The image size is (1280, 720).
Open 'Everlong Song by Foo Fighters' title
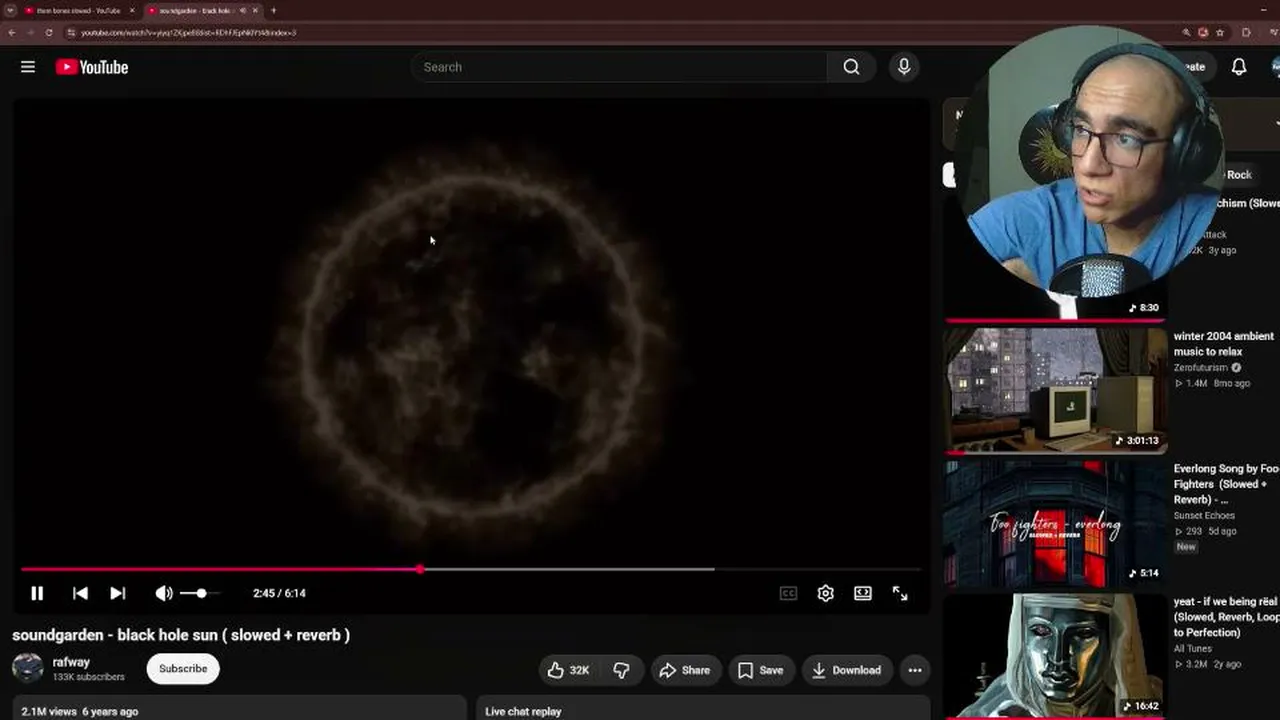(x=1226, y=484)
